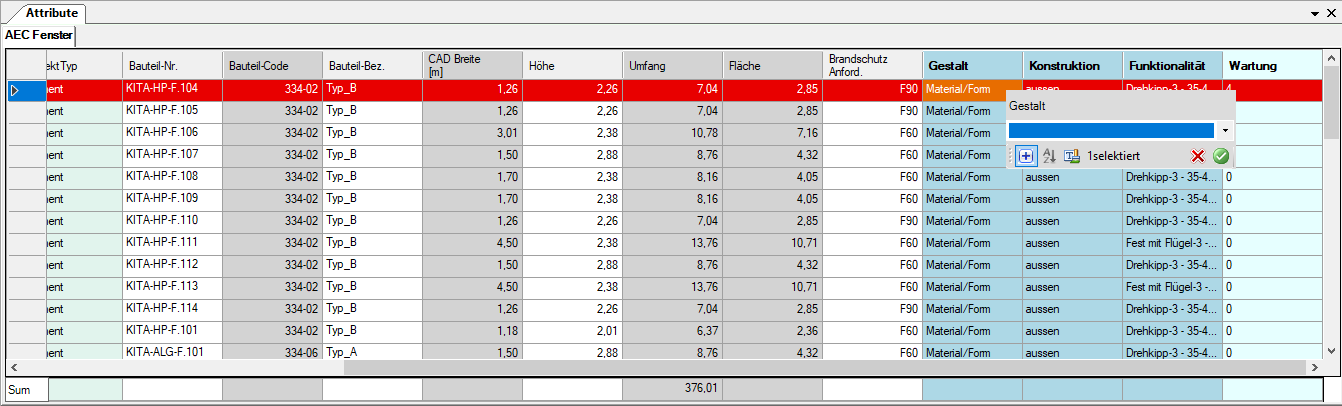Click F90 cell in KITA-HP-F.105 row
1342x406 pixels.
click(x=872, y=111)
